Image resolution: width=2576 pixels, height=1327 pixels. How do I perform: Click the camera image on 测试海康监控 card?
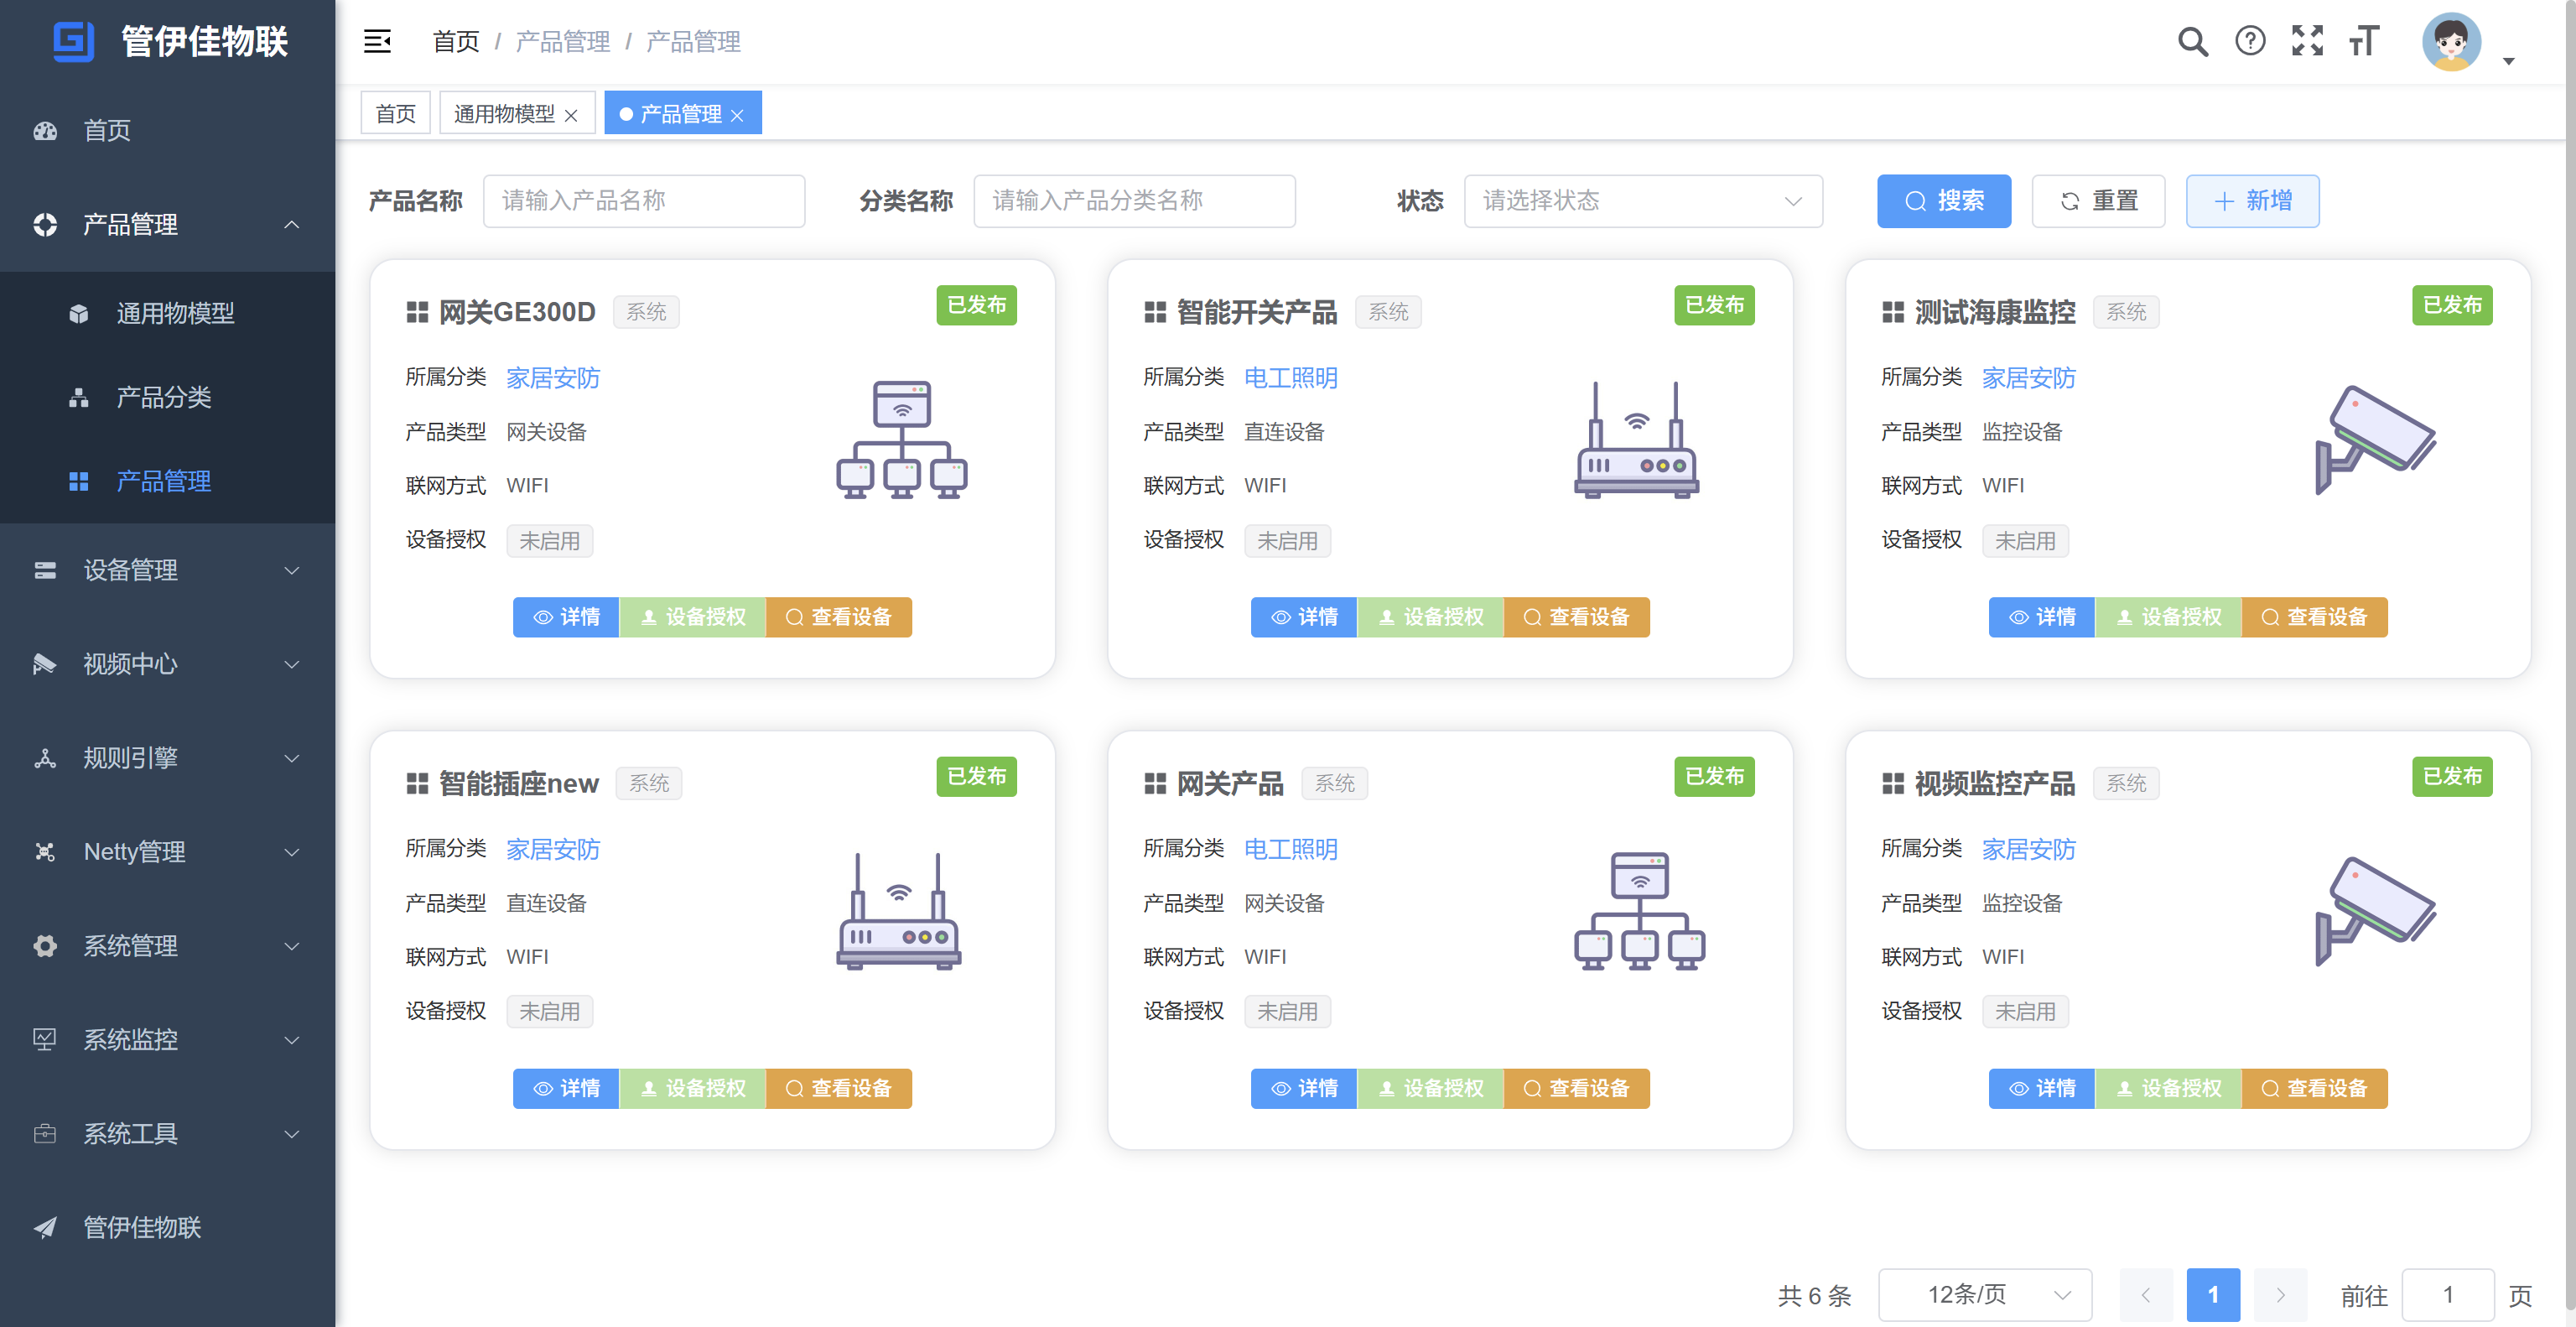tap(2376, 439)
